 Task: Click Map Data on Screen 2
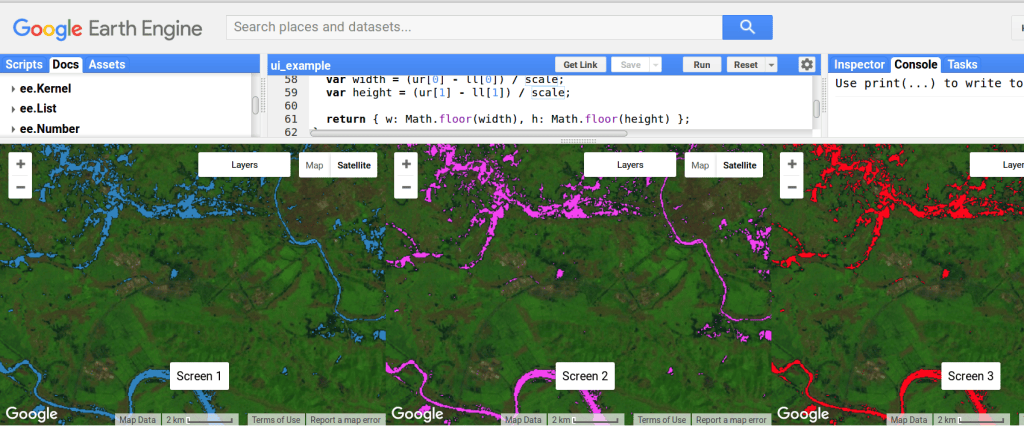(523, 420)
